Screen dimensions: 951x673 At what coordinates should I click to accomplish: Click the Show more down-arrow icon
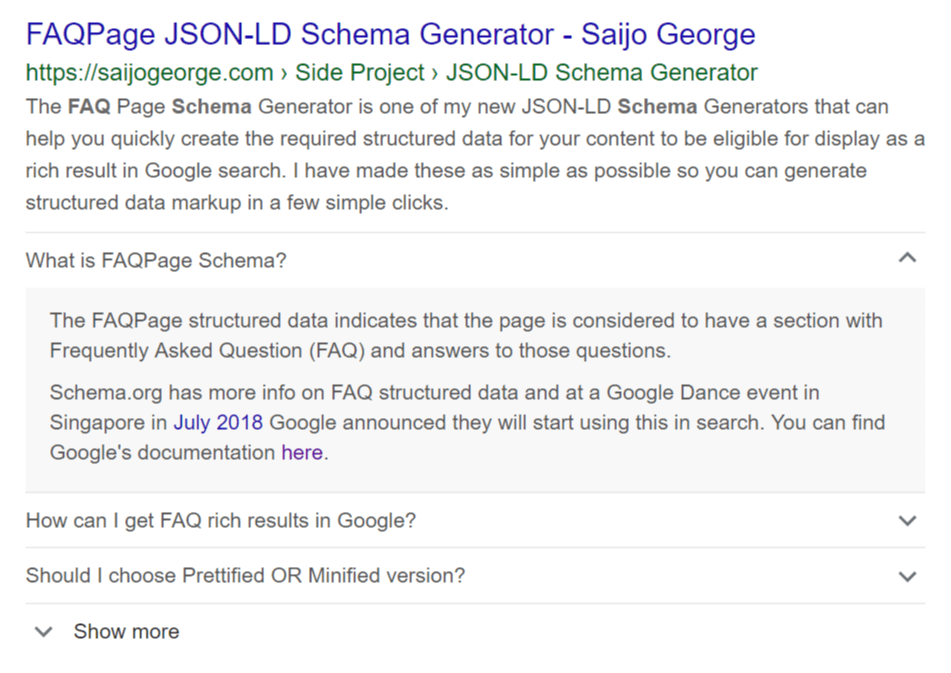click(x=44, y=632)
